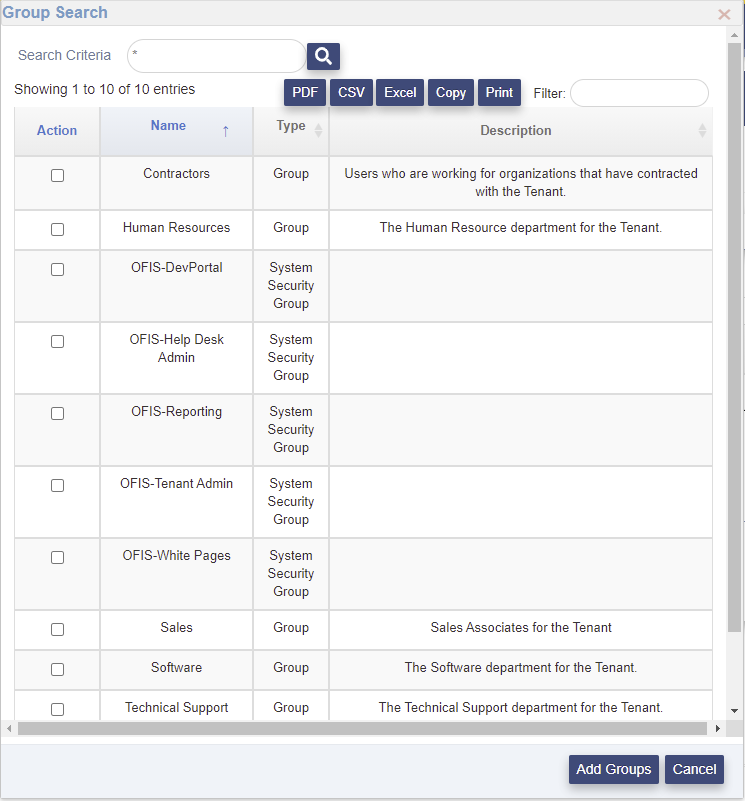The height and width of the screenshot is (801, 745).
Task: Click the horizontal scrollbar track
Action: tap(362, 728)
